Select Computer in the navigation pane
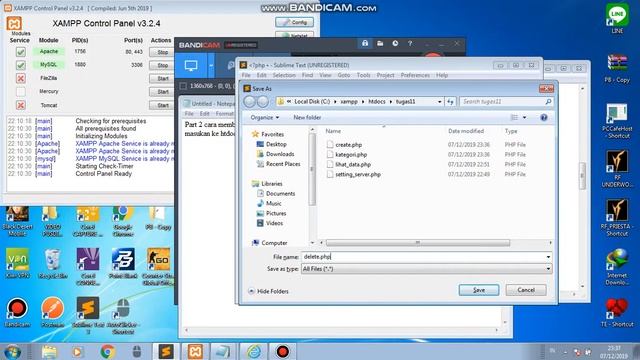Viewport: 640px width, 360px height. [x=274, y=243]
